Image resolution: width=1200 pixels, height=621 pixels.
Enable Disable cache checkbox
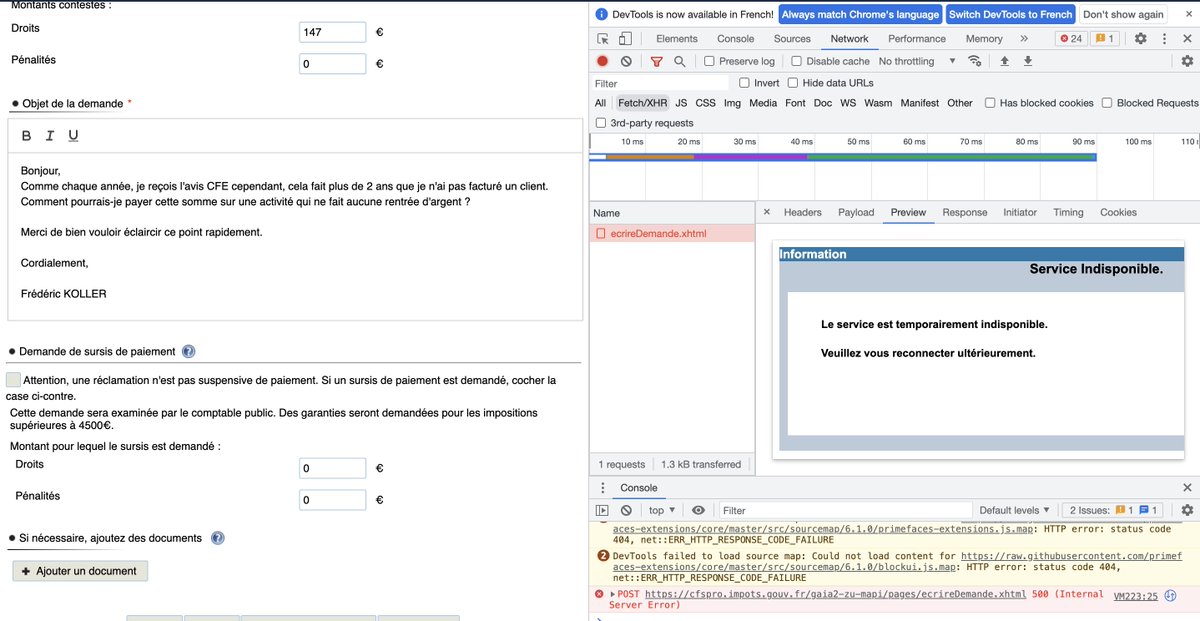[x=796, y=61]
